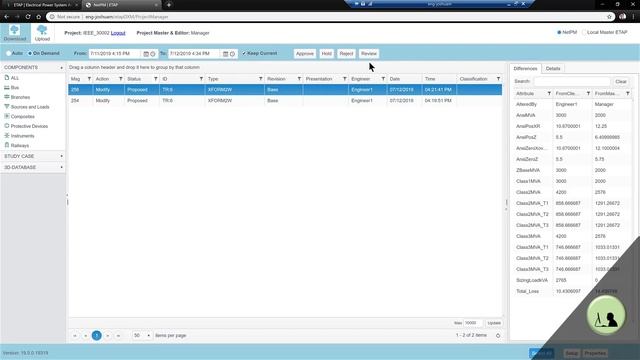The height and width of the screenshot is (360, 640).
Task: Switch to the ETAP Electrical Power System browser tab
Action: [x=41, y=5]
